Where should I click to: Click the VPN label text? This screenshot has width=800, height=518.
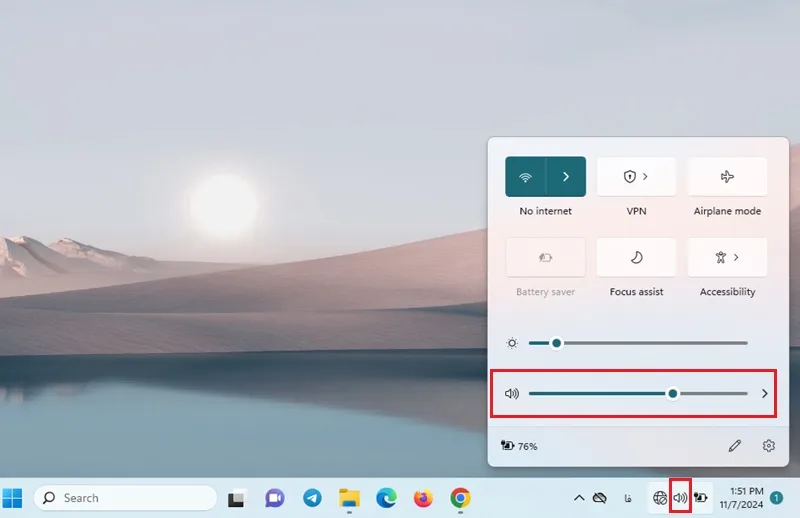click(636, 211)
